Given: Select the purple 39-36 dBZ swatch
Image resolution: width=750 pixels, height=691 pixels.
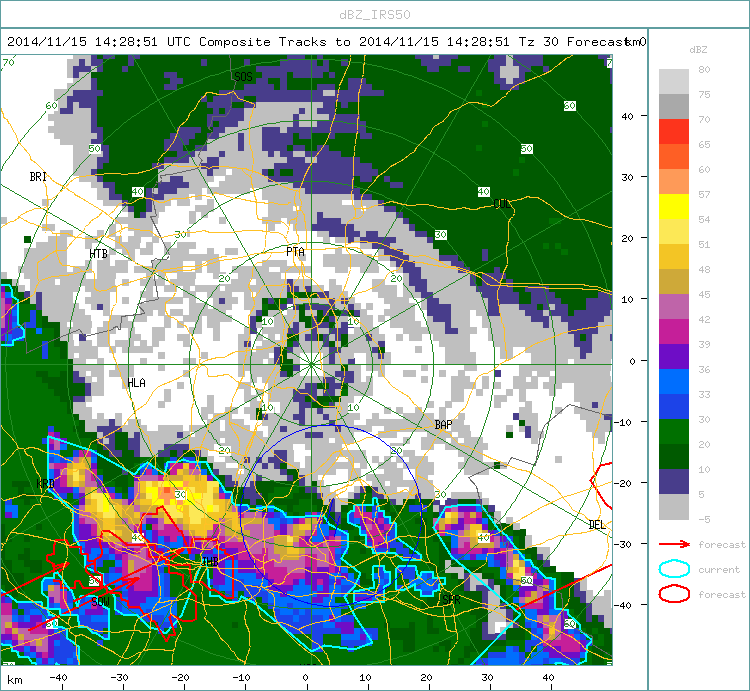Looking at the screenshot, I should click(674, 356).
